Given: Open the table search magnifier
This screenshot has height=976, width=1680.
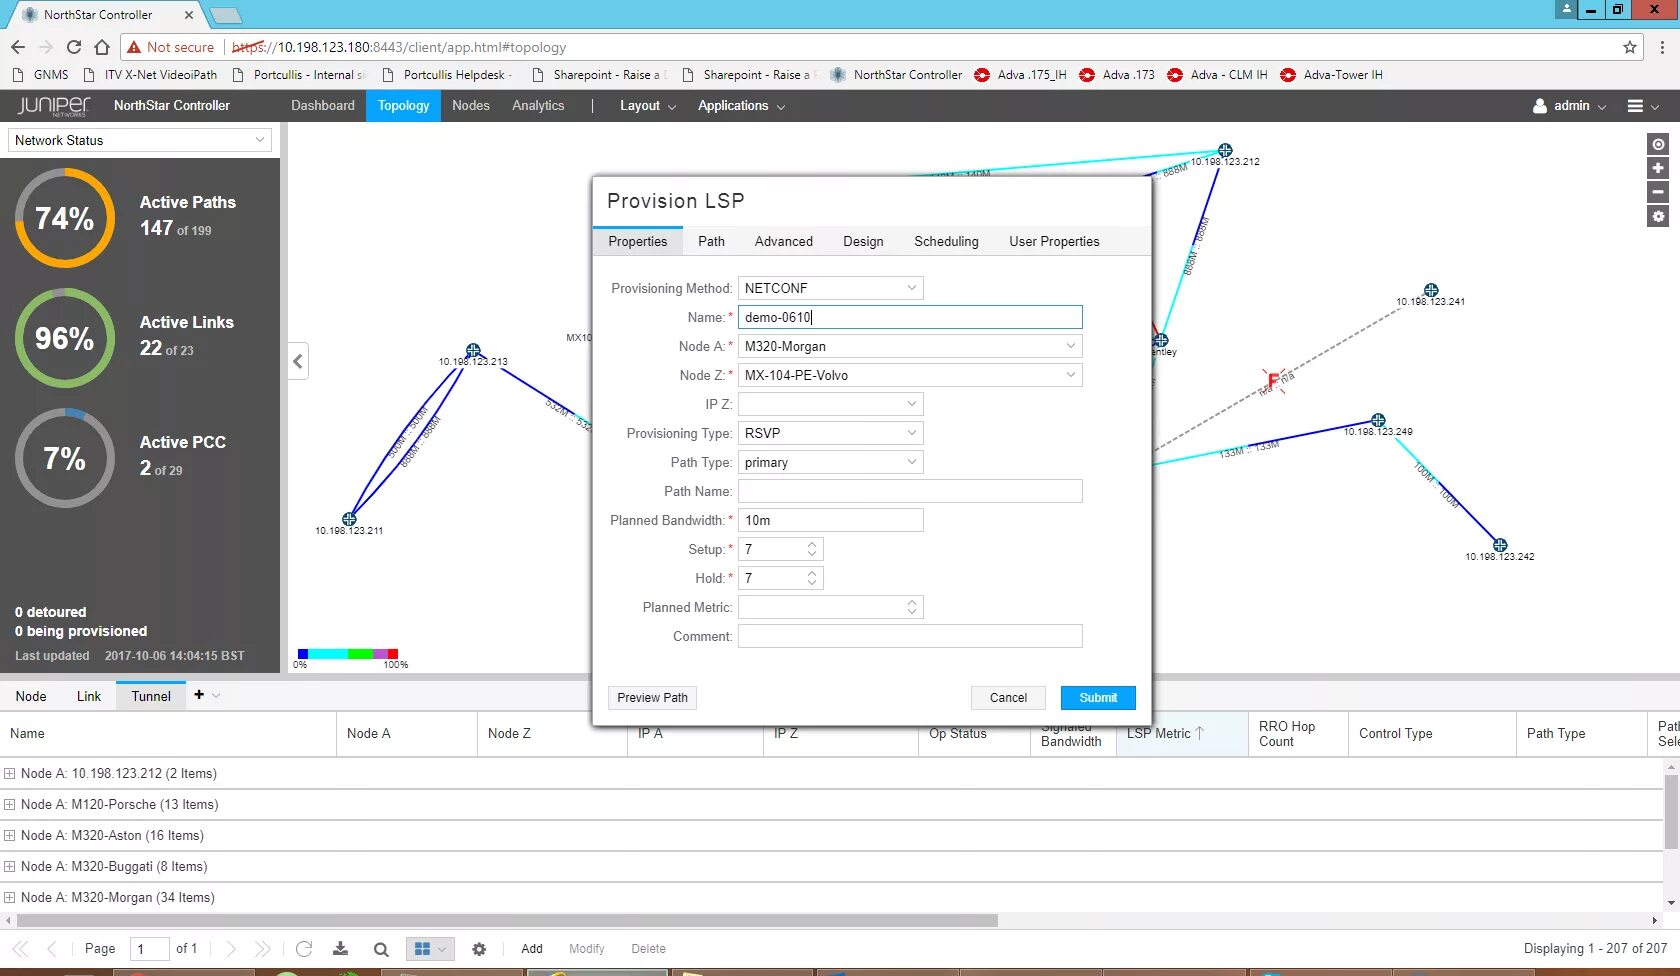Looking at the screenshot, I should coord(381,949).
